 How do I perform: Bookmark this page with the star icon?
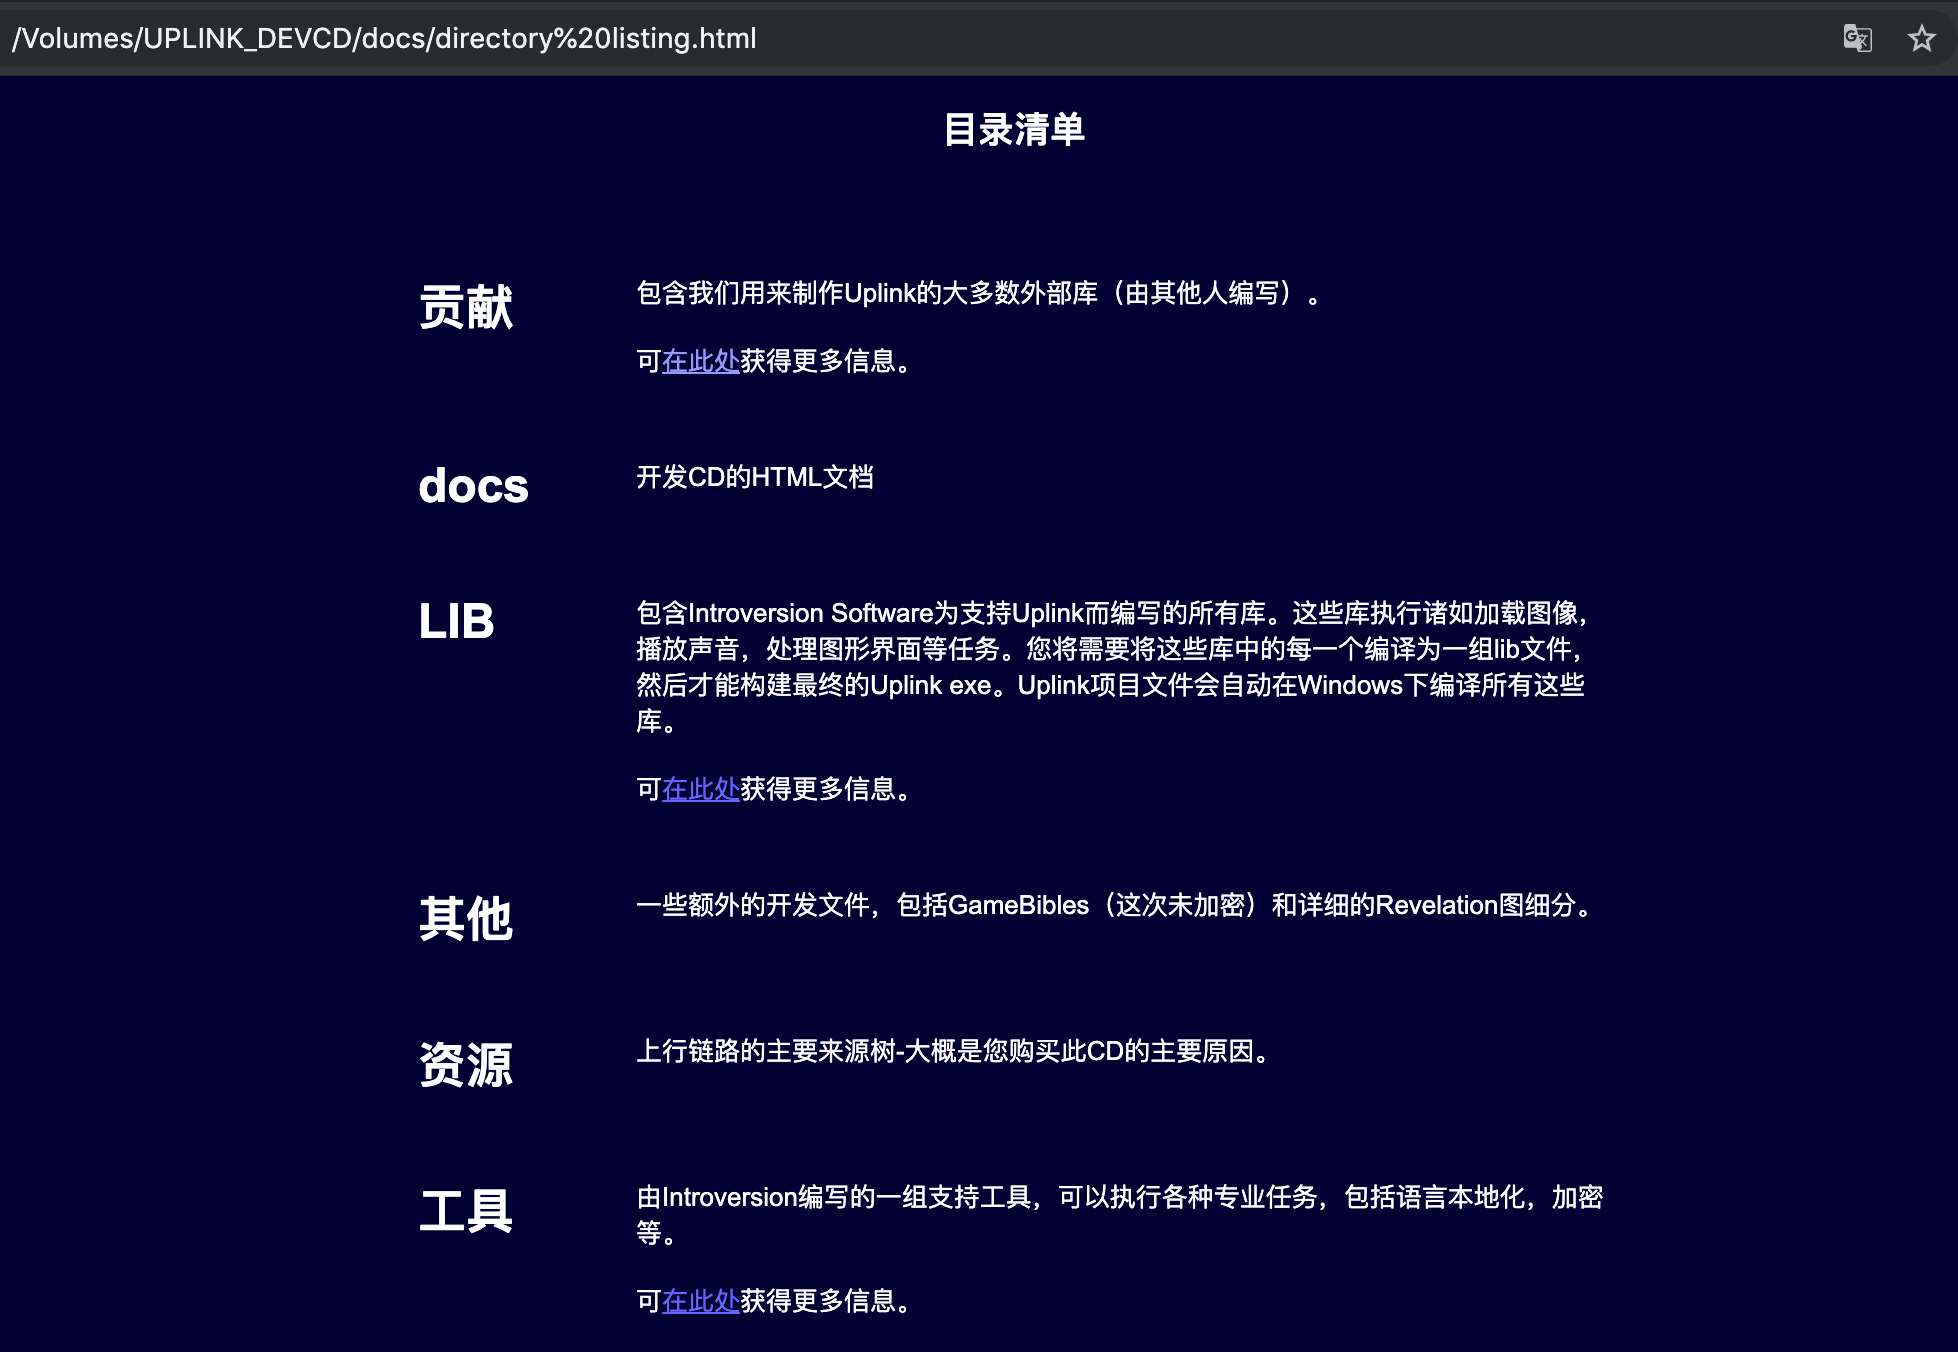click(x=1921, y=38)
